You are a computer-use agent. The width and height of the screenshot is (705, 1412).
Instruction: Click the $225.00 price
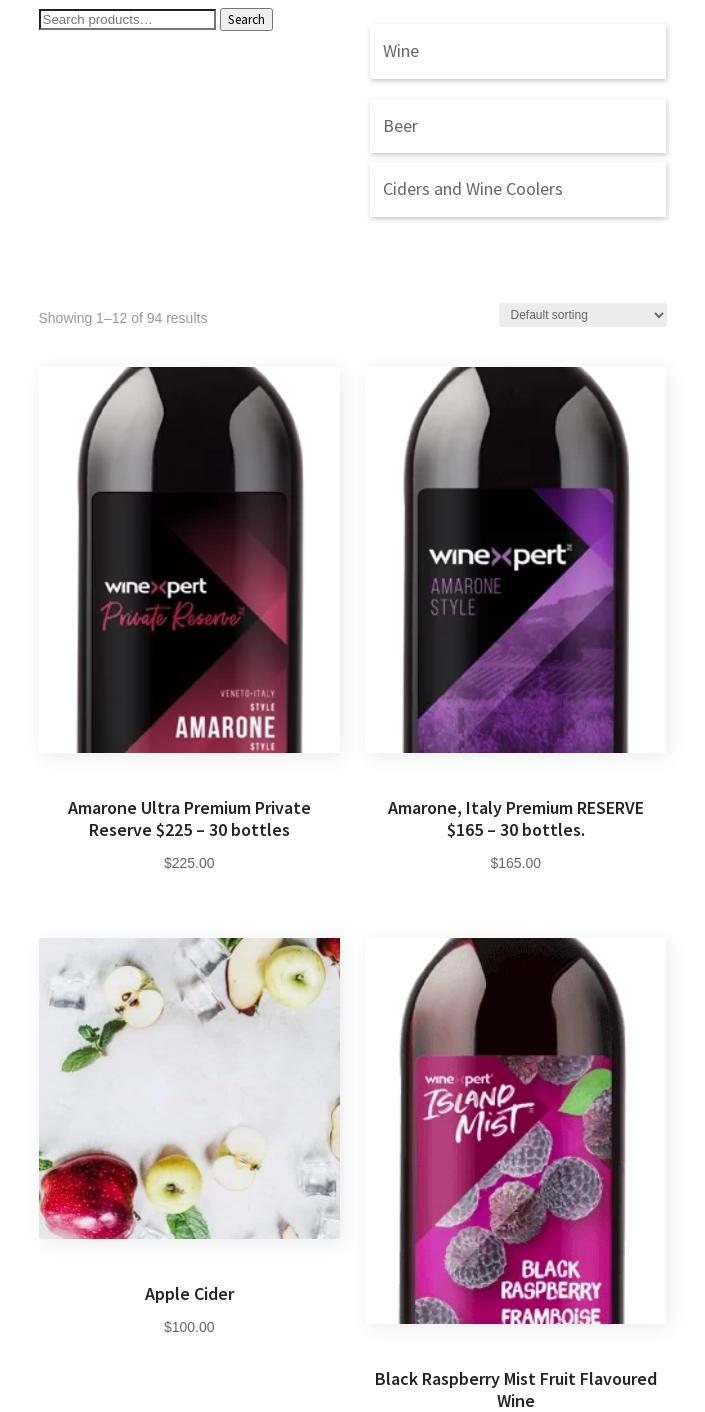point(189,863)
